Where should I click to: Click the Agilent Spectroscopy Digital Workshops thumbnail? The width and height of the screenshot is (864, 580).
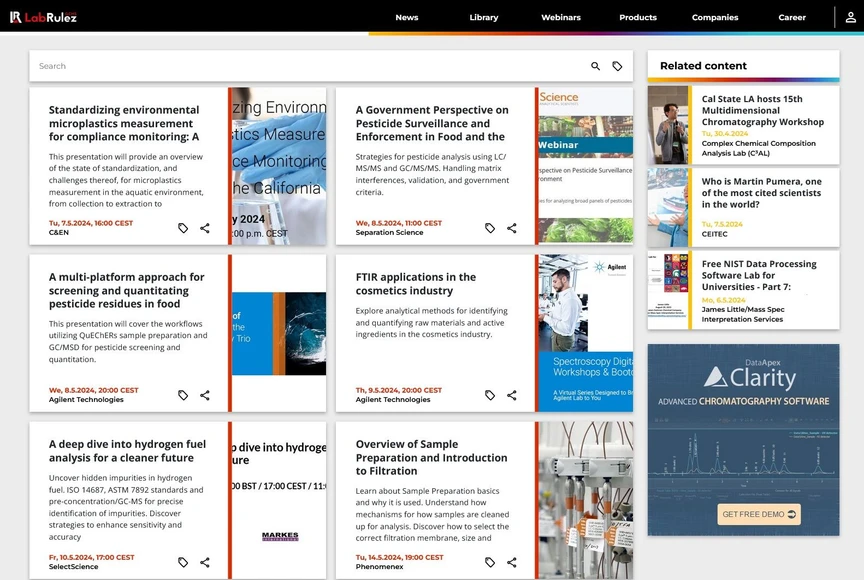[586, 333]
